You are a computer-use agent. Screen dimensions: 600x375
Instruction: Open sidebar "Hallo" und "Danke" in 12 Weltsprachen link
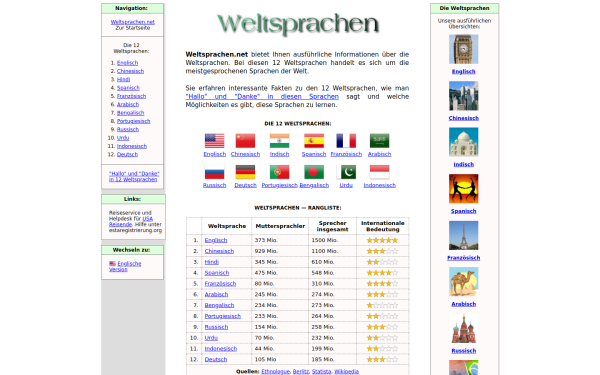(x=134, y=176)
